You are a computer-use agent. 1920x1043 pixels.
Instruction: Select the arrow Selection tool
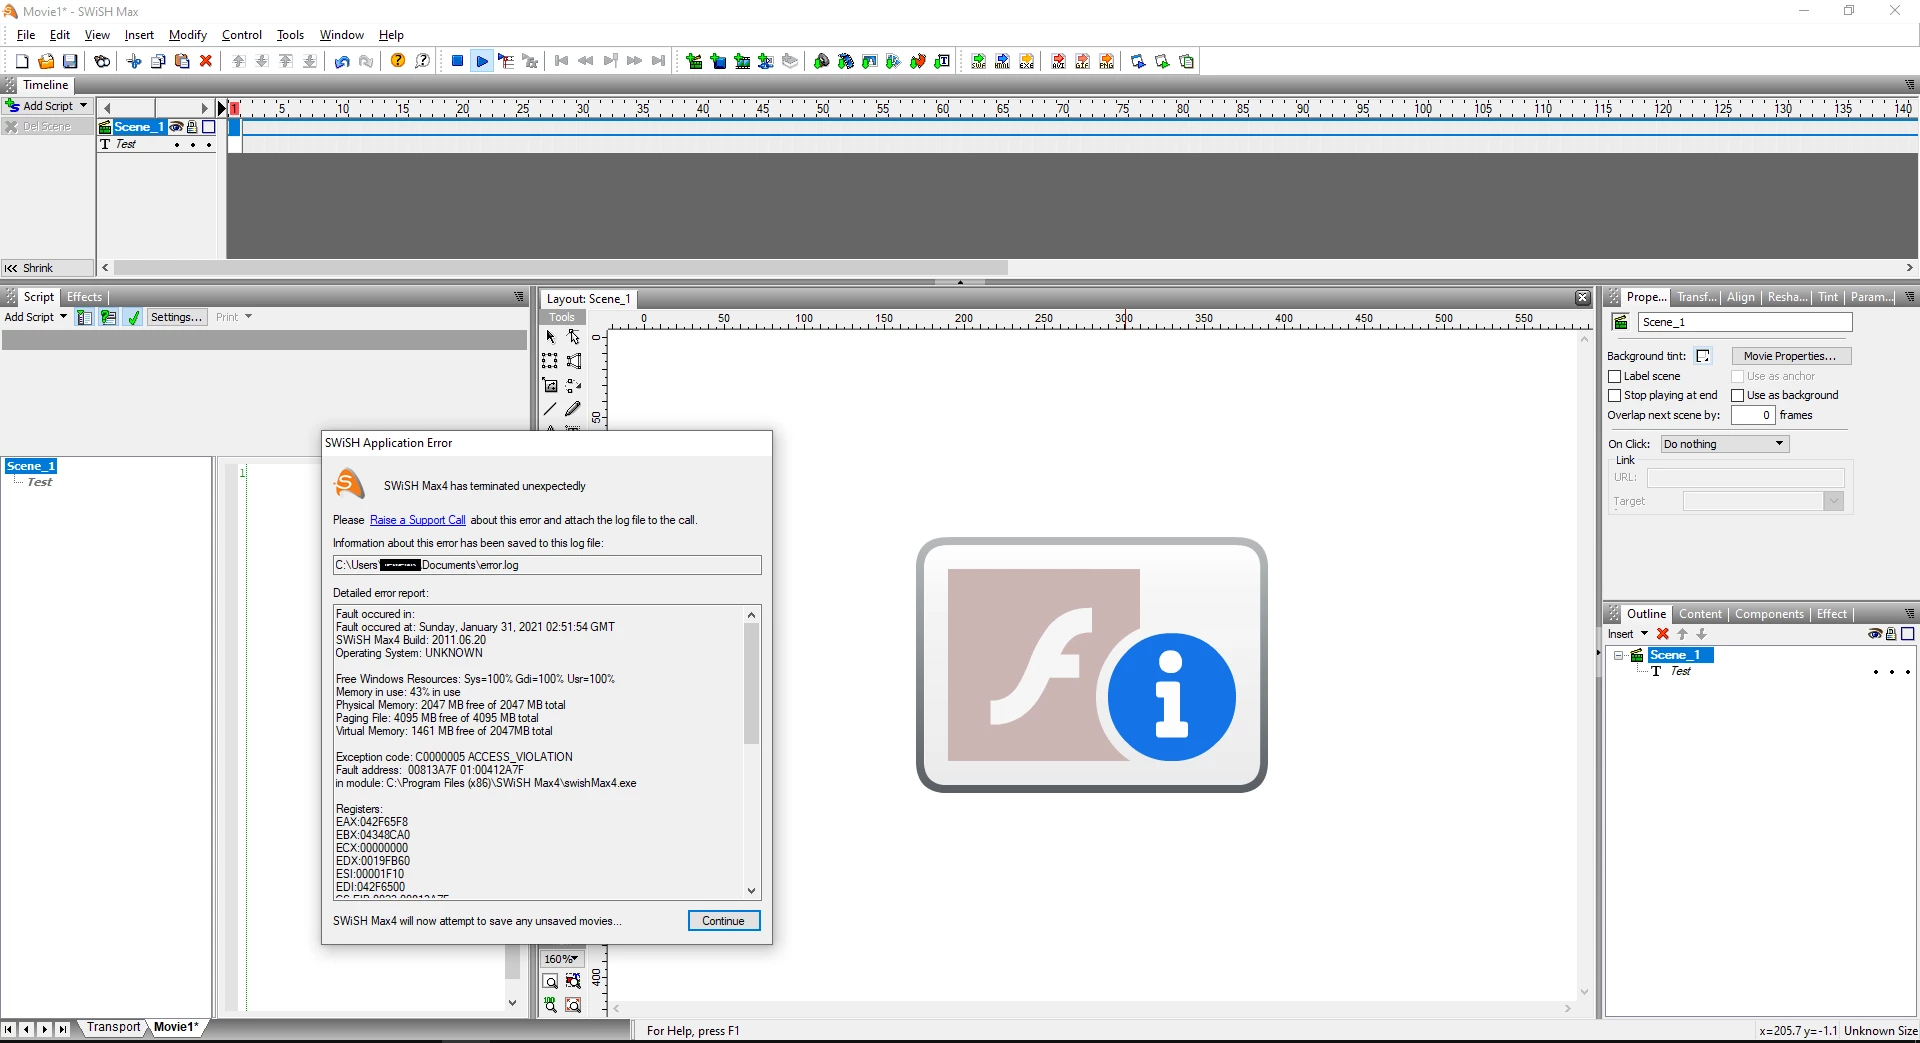coord(550,337)
